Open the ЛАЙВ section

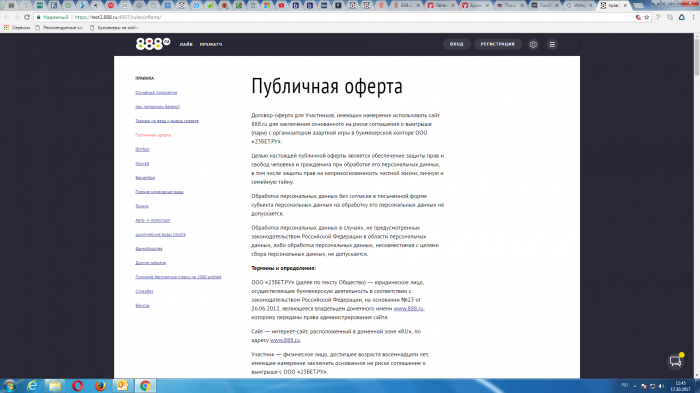(x=186, y=44)
